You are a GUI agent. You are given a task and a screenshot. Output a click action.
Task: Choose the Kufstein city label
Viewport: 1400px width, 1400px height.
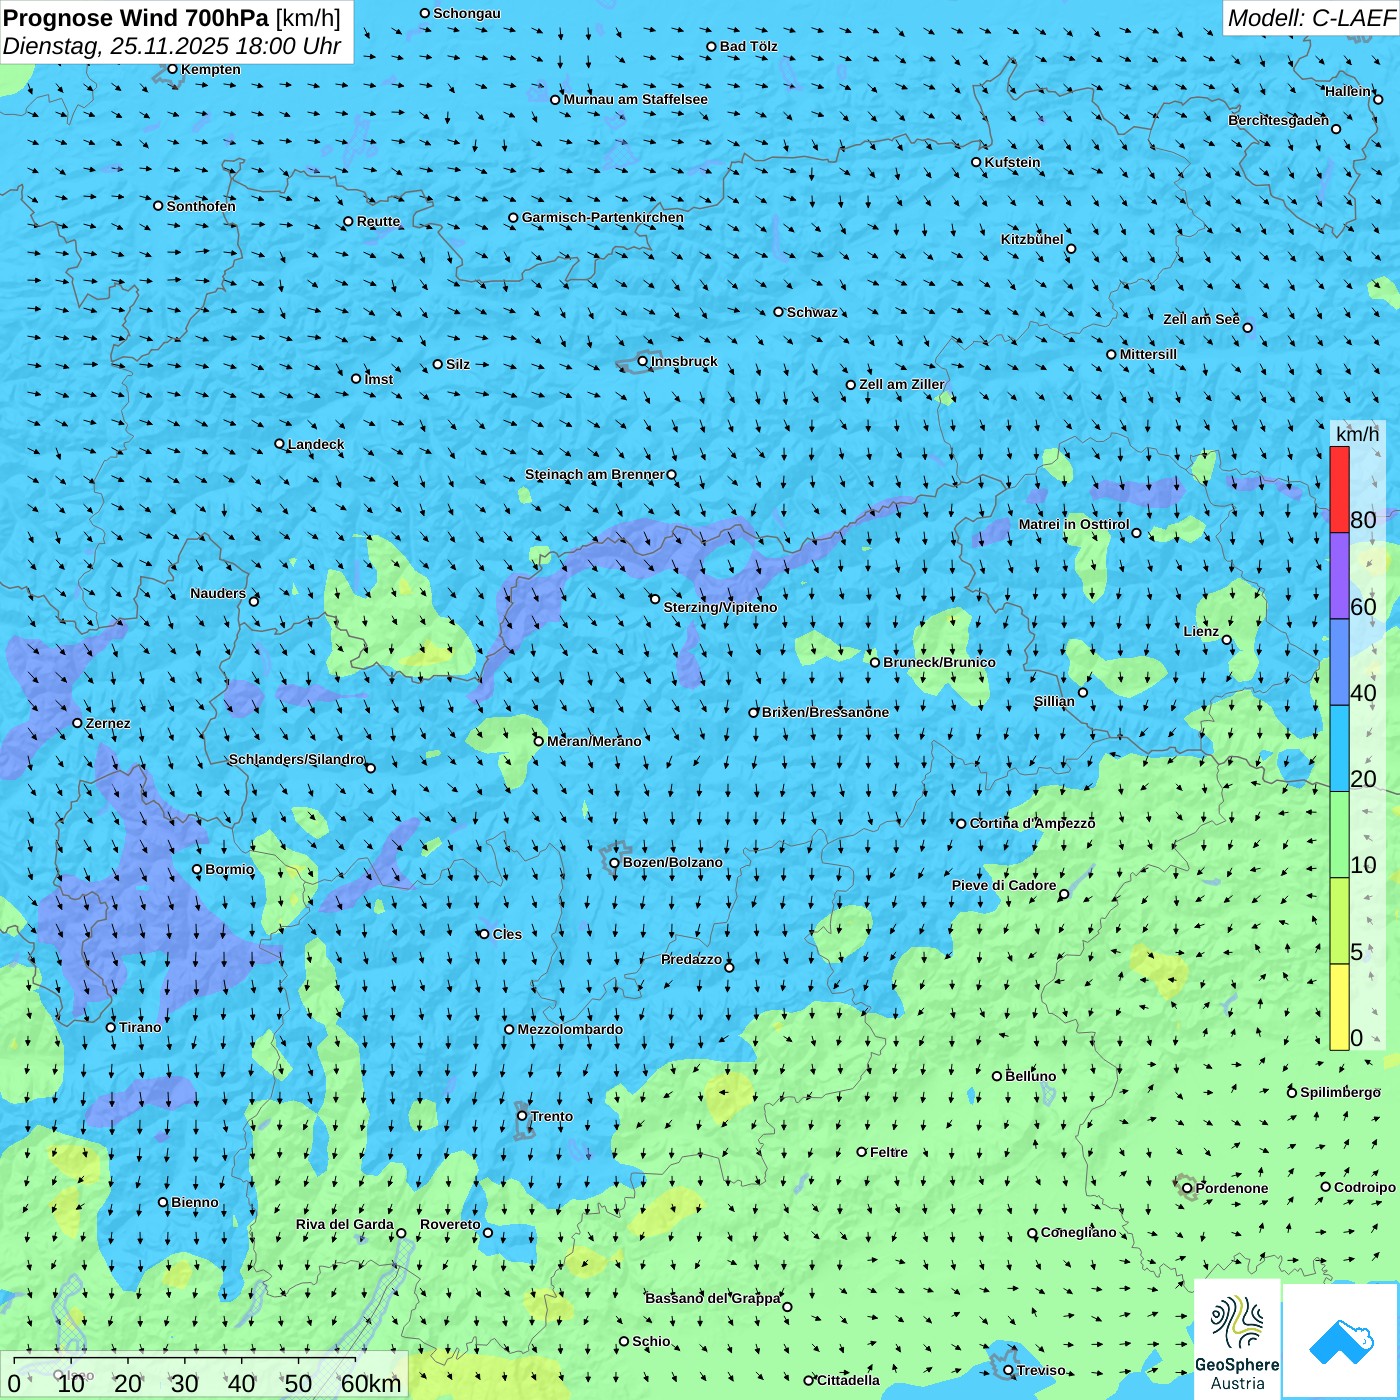coord(1012,162)
